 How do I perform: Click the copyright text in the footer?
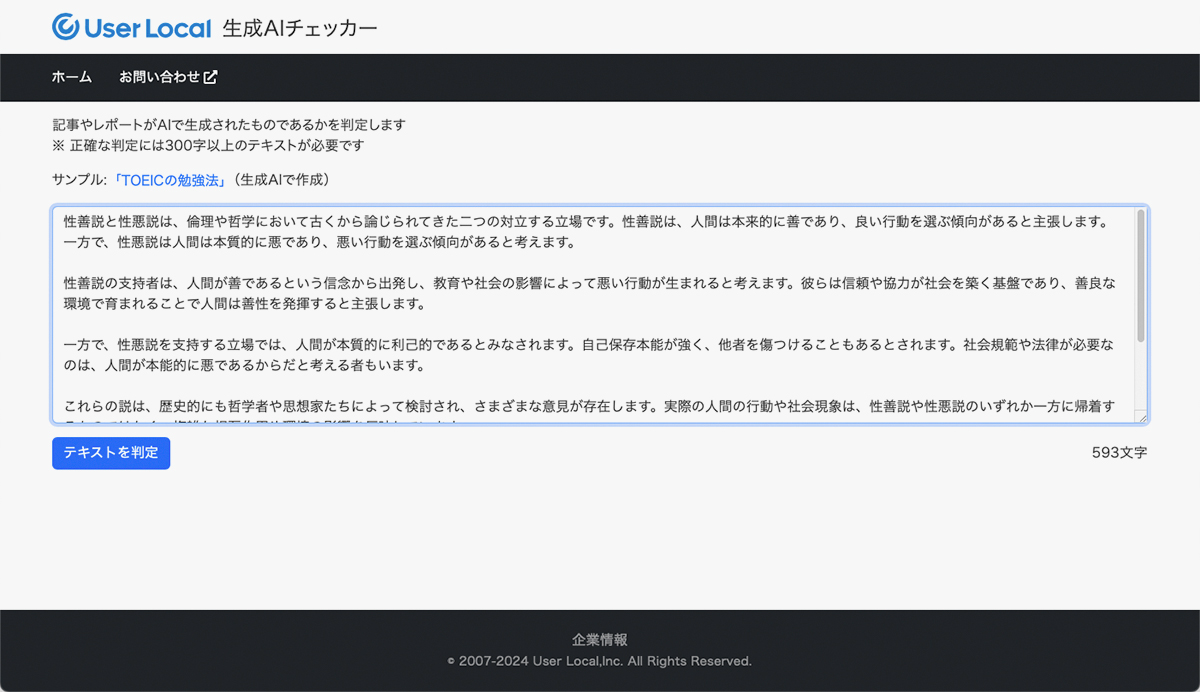600,661
